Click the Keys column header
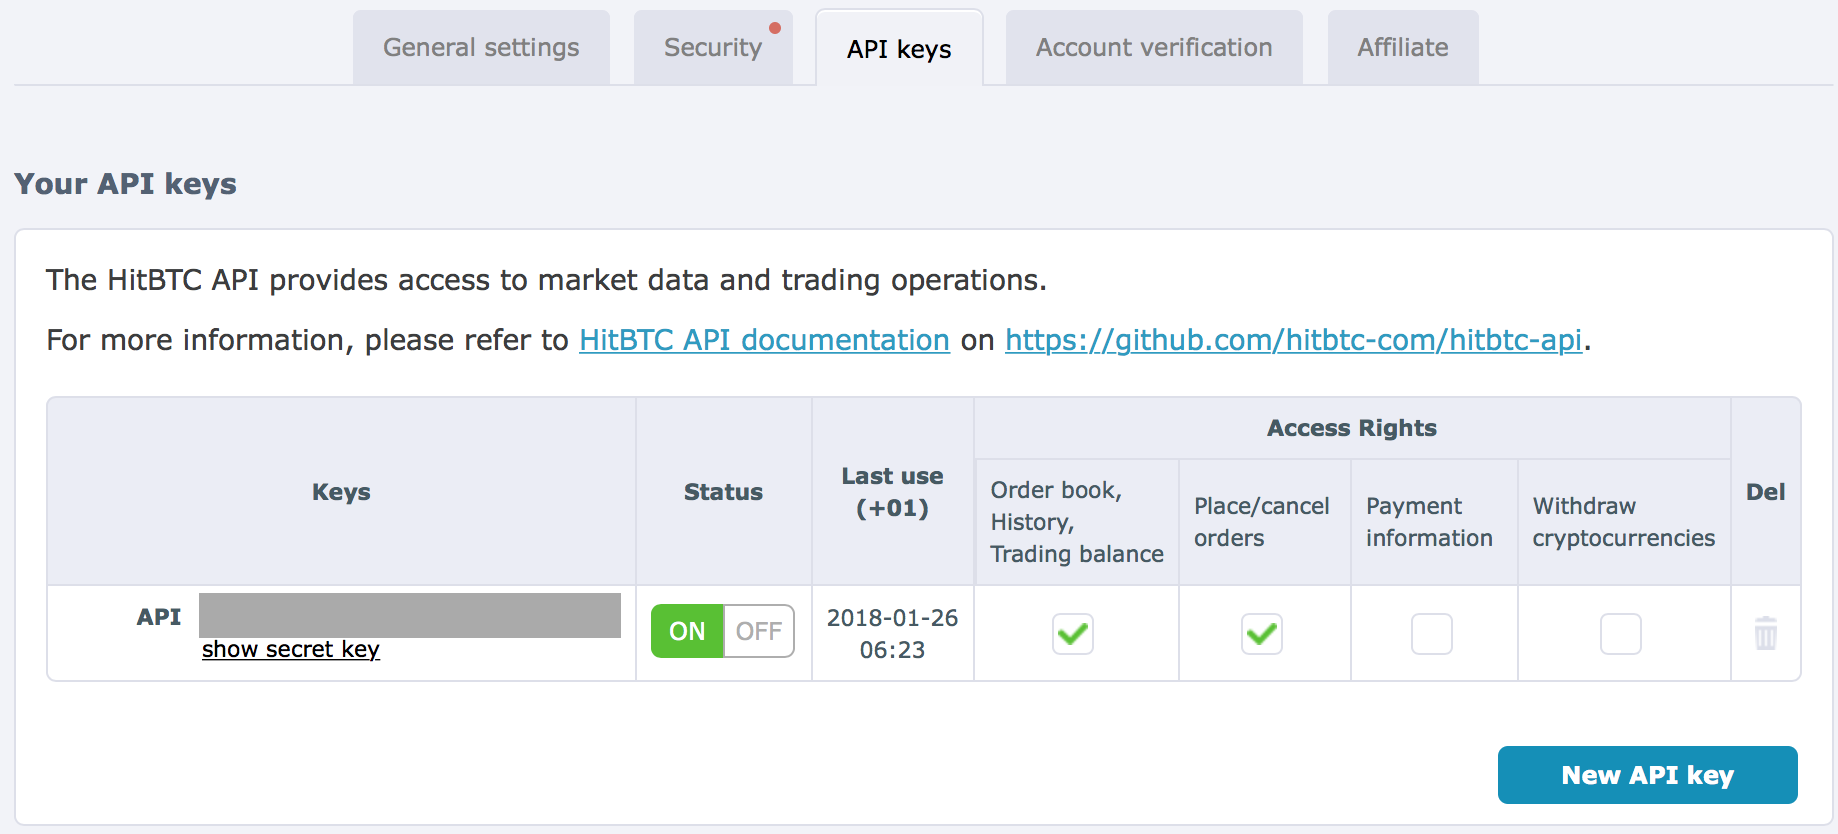The height and width of the screenshot is (834, 1838). tap(341, 492)
